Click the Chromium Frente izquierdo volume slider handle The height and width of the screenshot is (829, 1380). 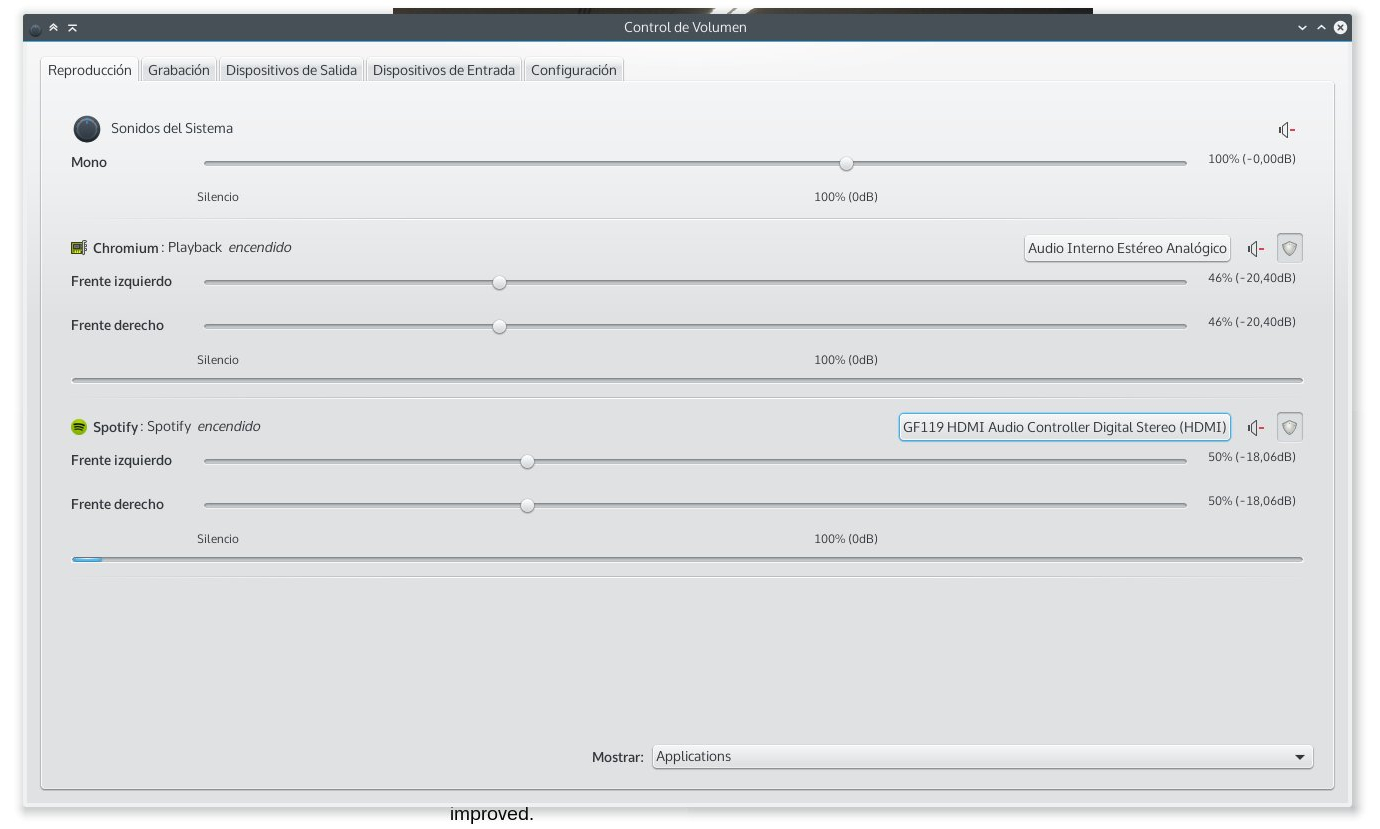pyautogui.click(x=499, y=283)
